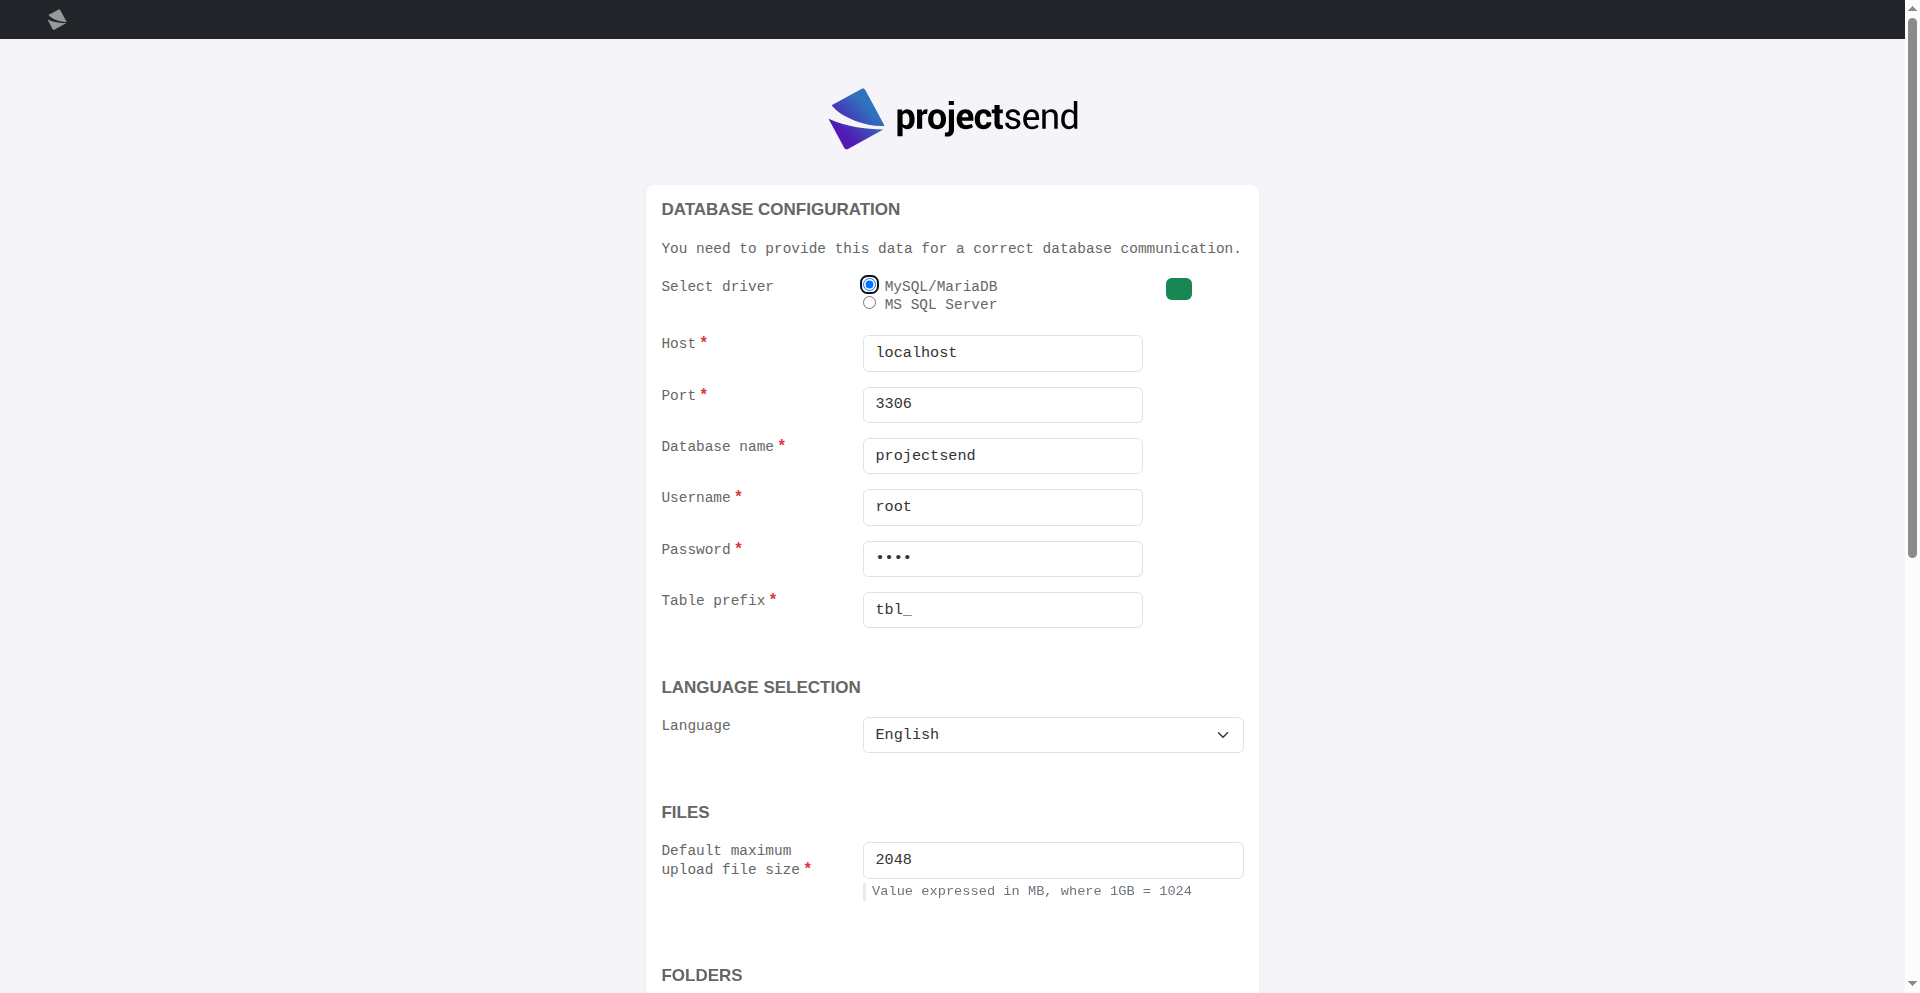Screen dimensions: 1920x993
Task: Click the scroll-down arrow of the scrollbar
Action: (1912, 984)
